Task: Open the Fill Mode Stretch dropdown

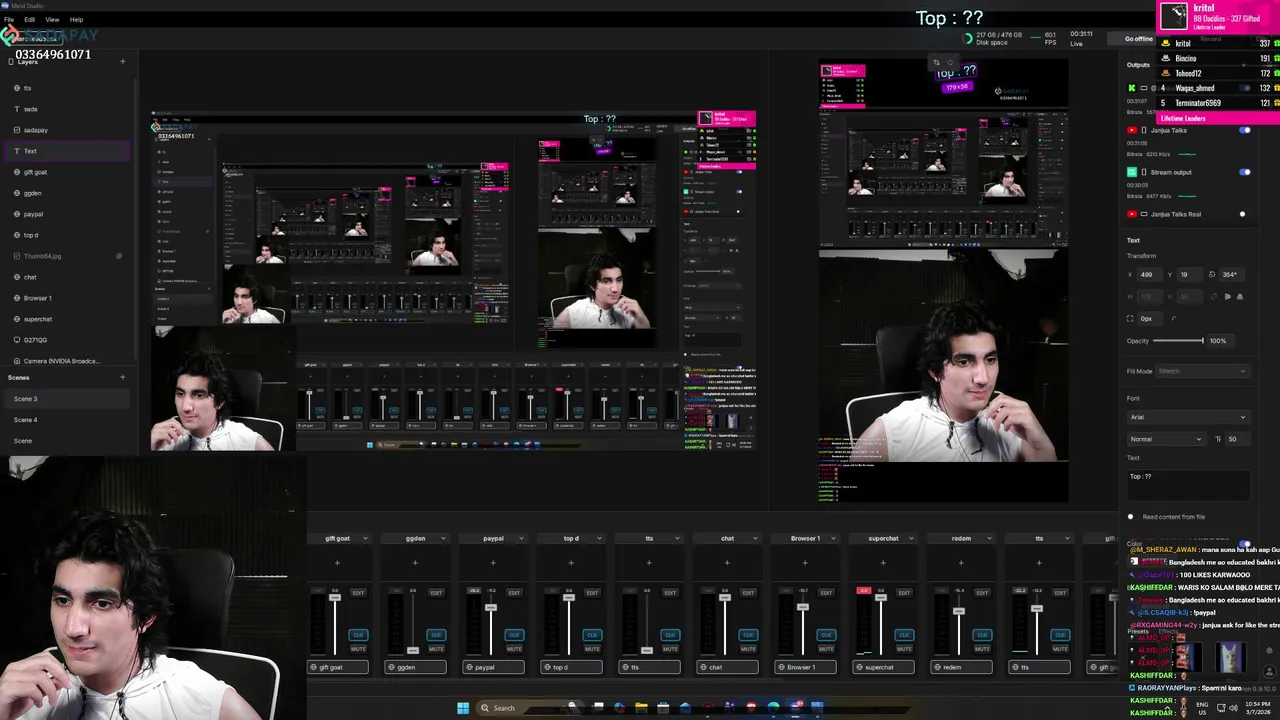Action: click(x=1203, y=371)
